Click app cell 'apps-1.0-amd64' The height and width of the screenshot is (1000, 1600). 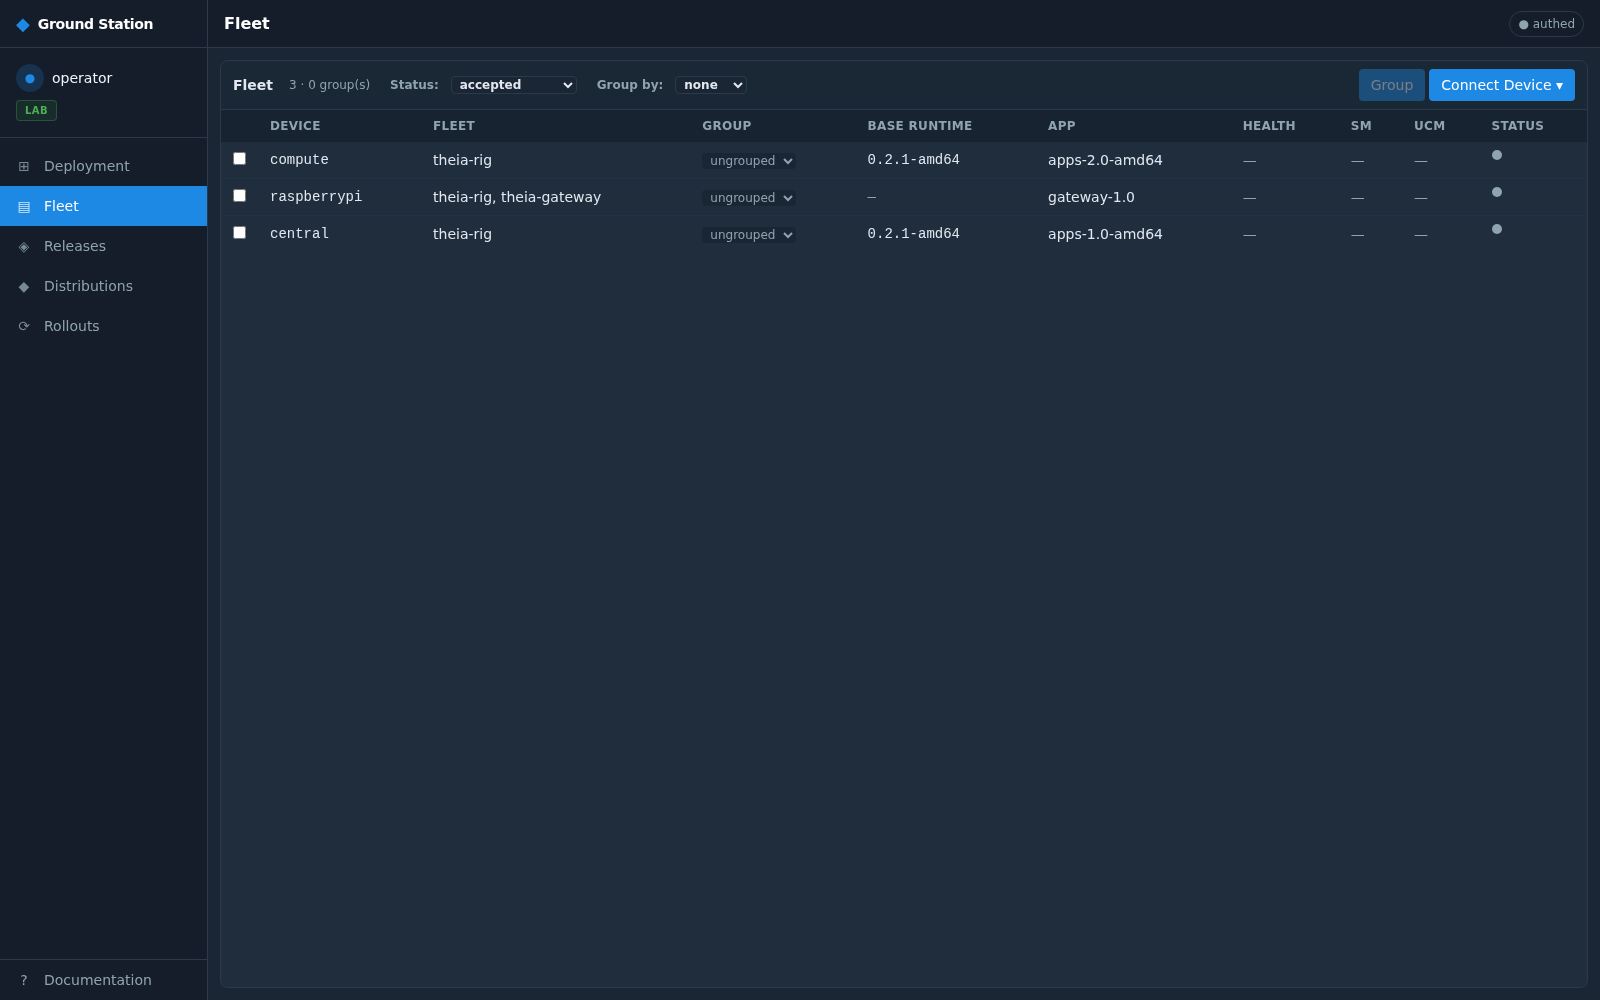pos(1105,234)
